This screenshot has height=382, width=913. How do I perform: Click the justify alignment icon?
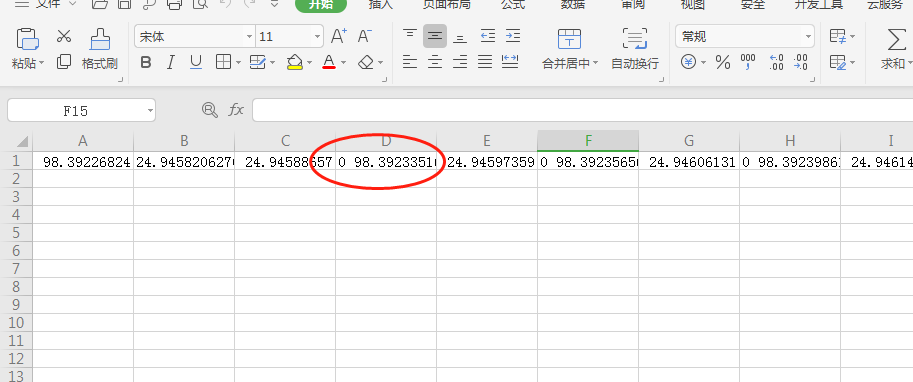485,61
